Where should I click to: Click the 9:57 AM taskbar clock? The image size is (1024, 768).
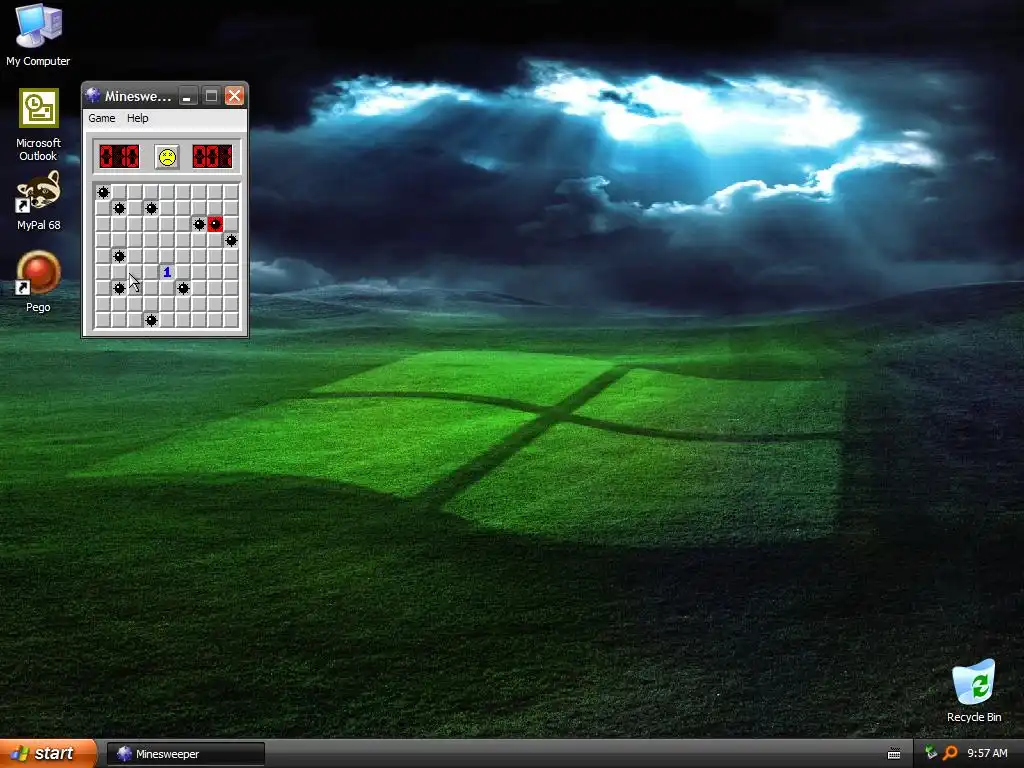tap(987, 754)
